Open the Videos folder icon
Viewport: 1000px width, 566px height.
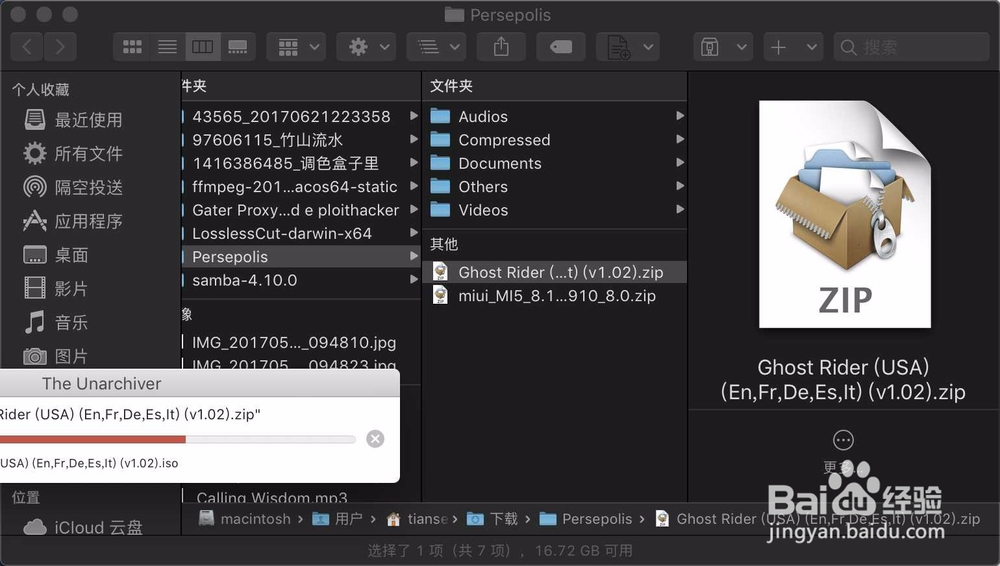(x=440, y=210)
